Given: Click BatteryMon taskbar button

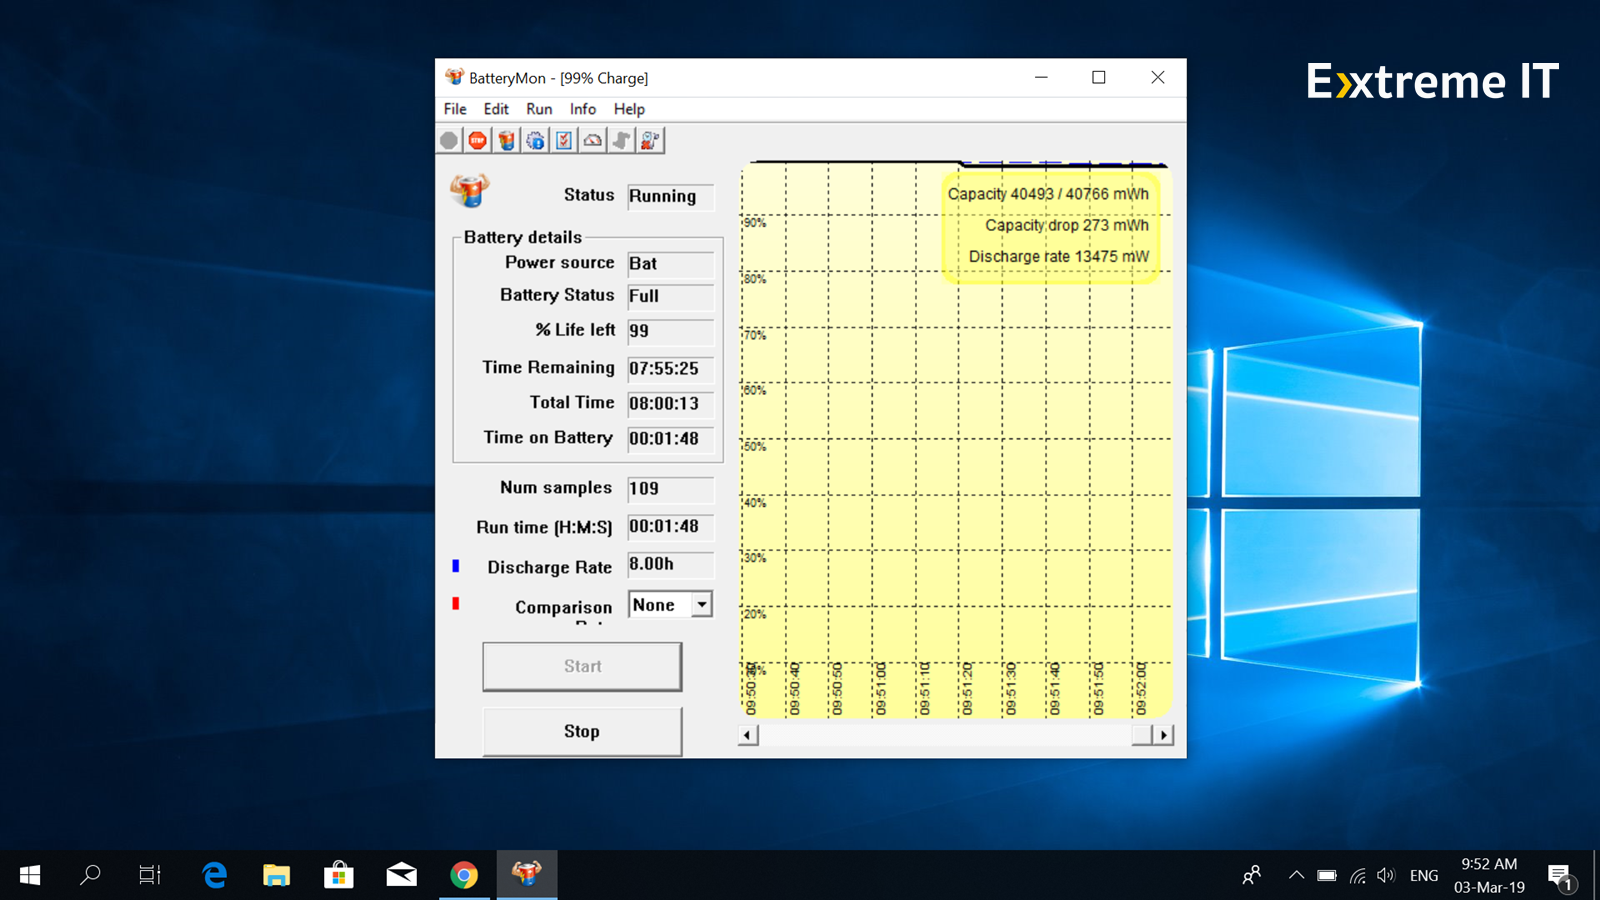Looking at the screenshot, I should click(527, 875).
